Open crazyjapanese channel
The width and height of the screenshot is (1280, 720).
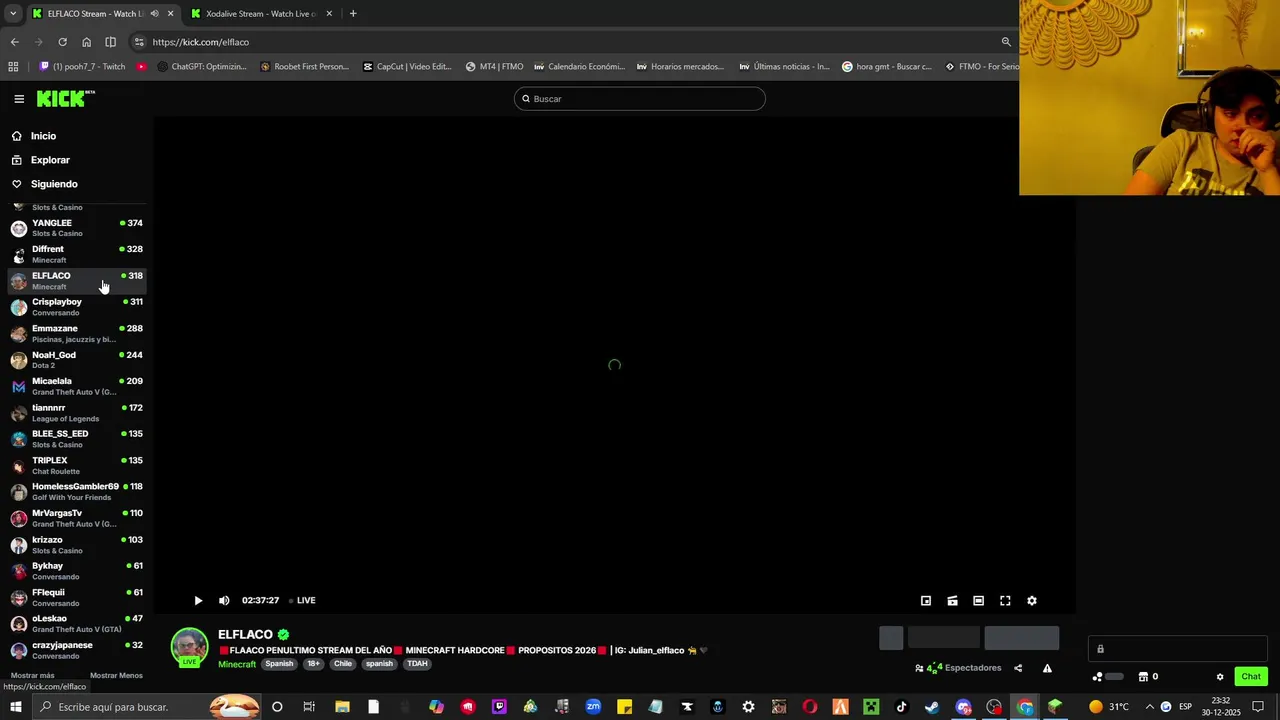point(77,650)
